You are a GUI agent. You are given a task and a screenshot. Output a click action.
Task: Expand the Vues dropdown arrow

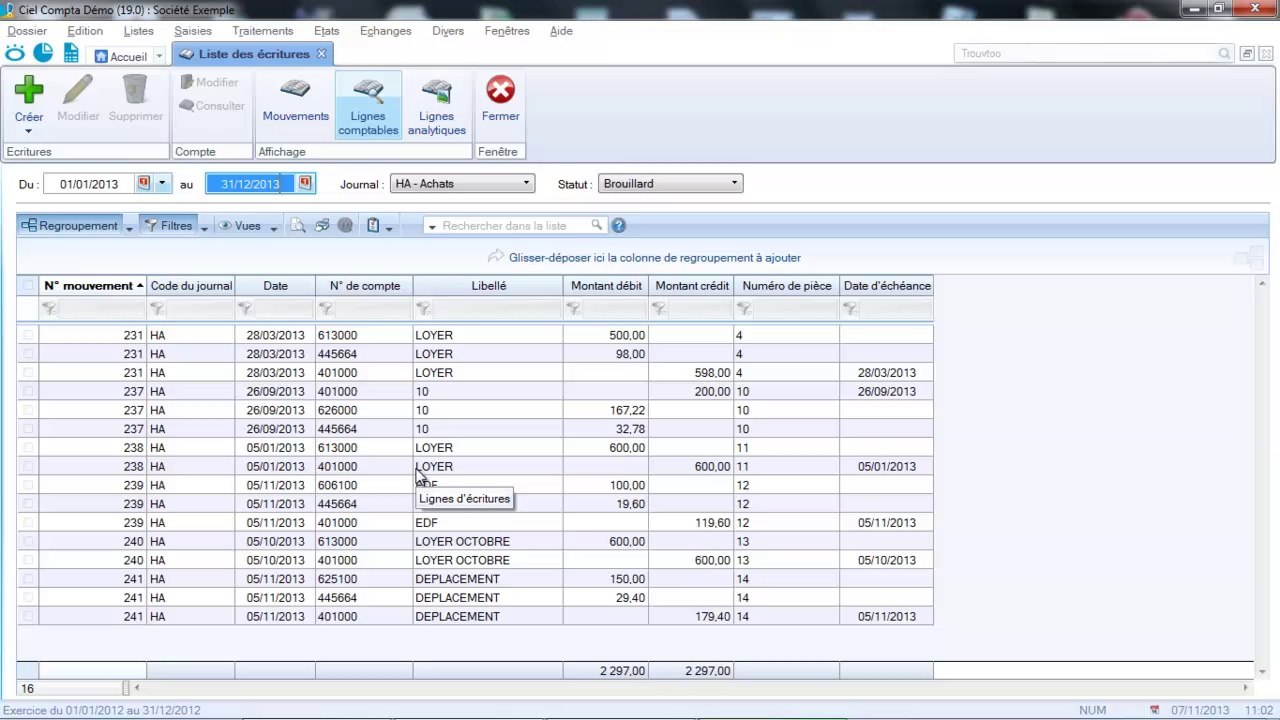tap(272, 227)
